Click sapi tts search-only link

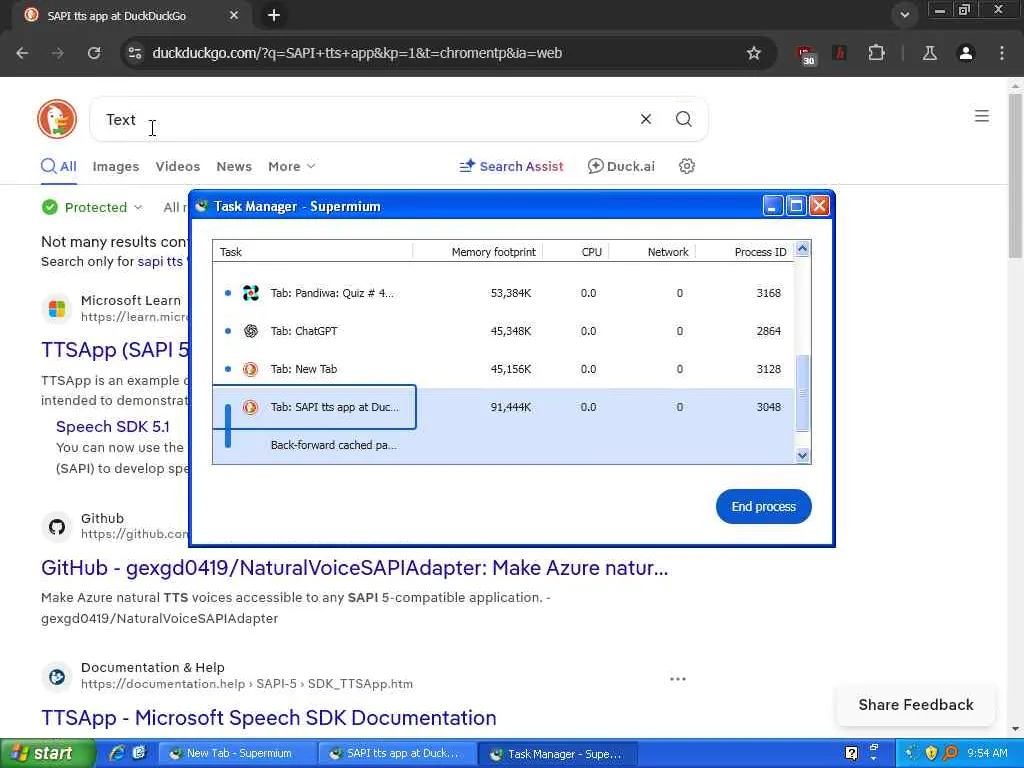(x=160, y=261)
